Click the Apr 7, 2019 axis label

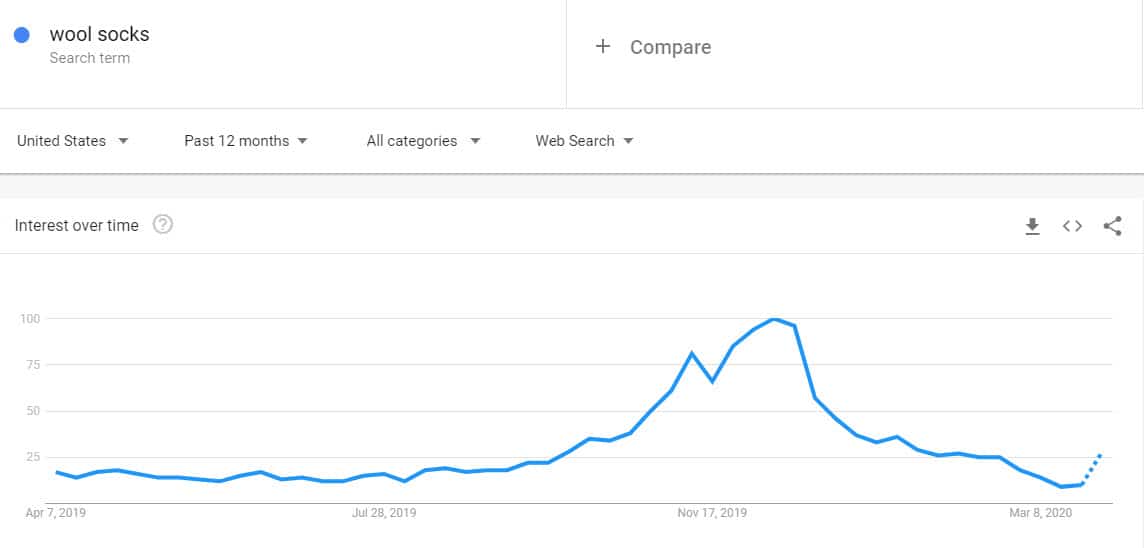coord(55,513)
